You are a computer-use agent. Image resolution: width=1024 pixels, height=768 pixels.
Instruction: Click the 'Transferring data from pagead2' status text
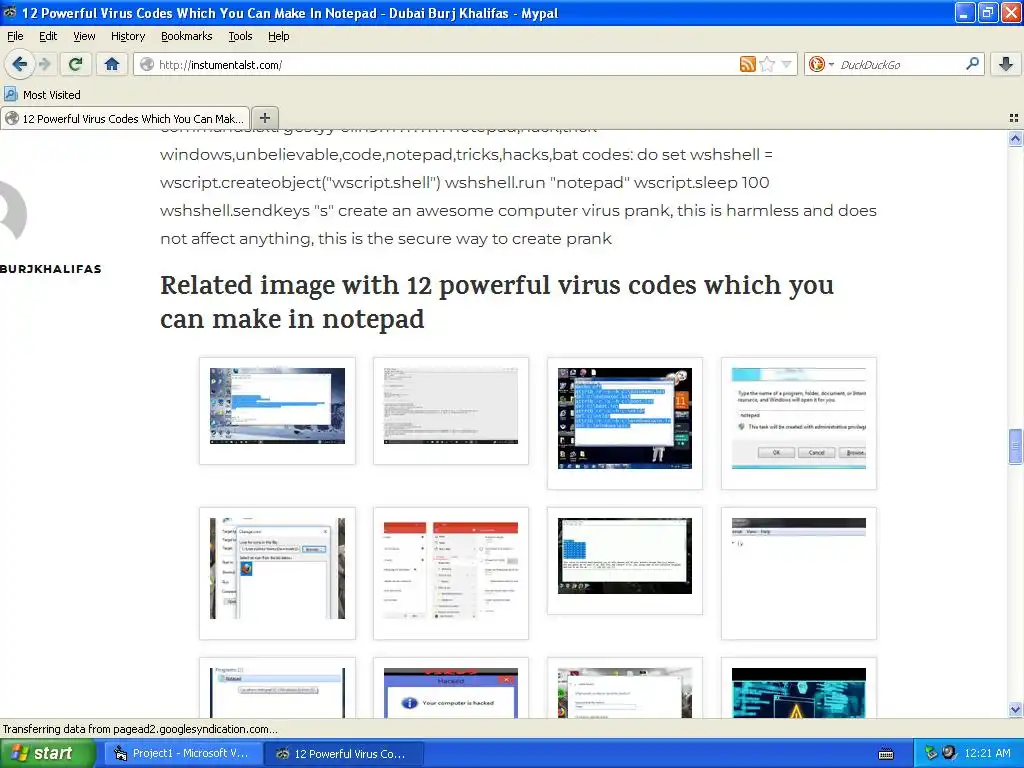(x=140, y=729)
